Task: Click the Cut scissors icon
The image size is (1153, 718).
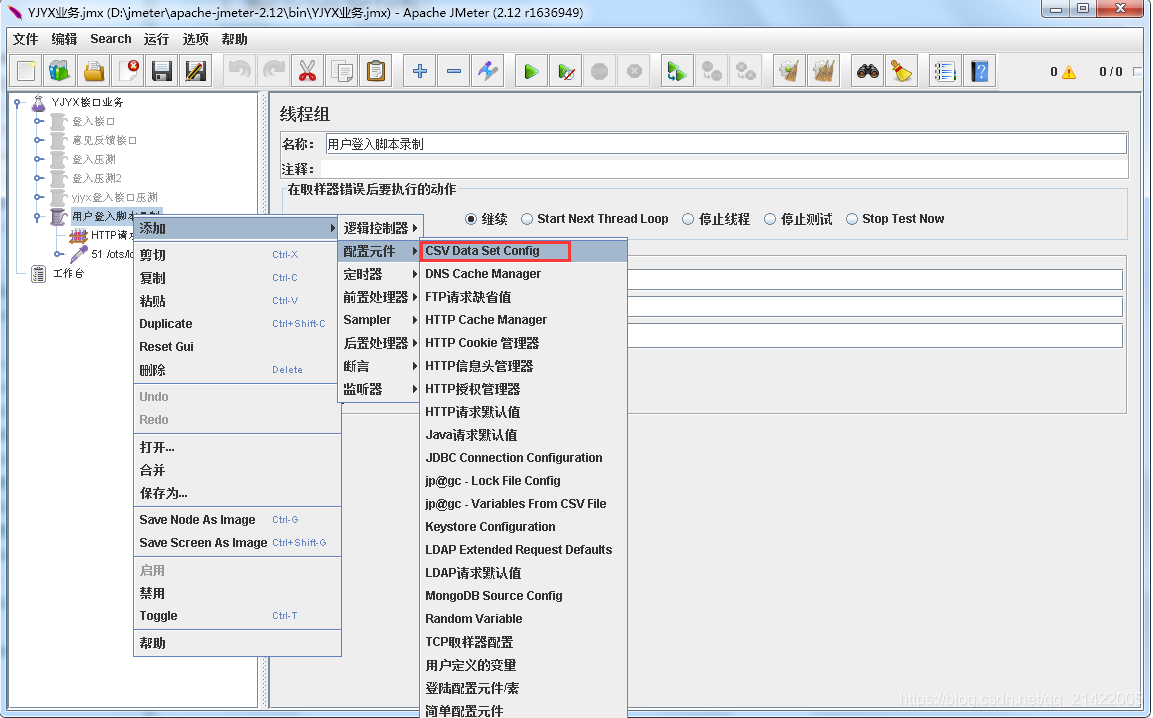Action: (307, 71)
